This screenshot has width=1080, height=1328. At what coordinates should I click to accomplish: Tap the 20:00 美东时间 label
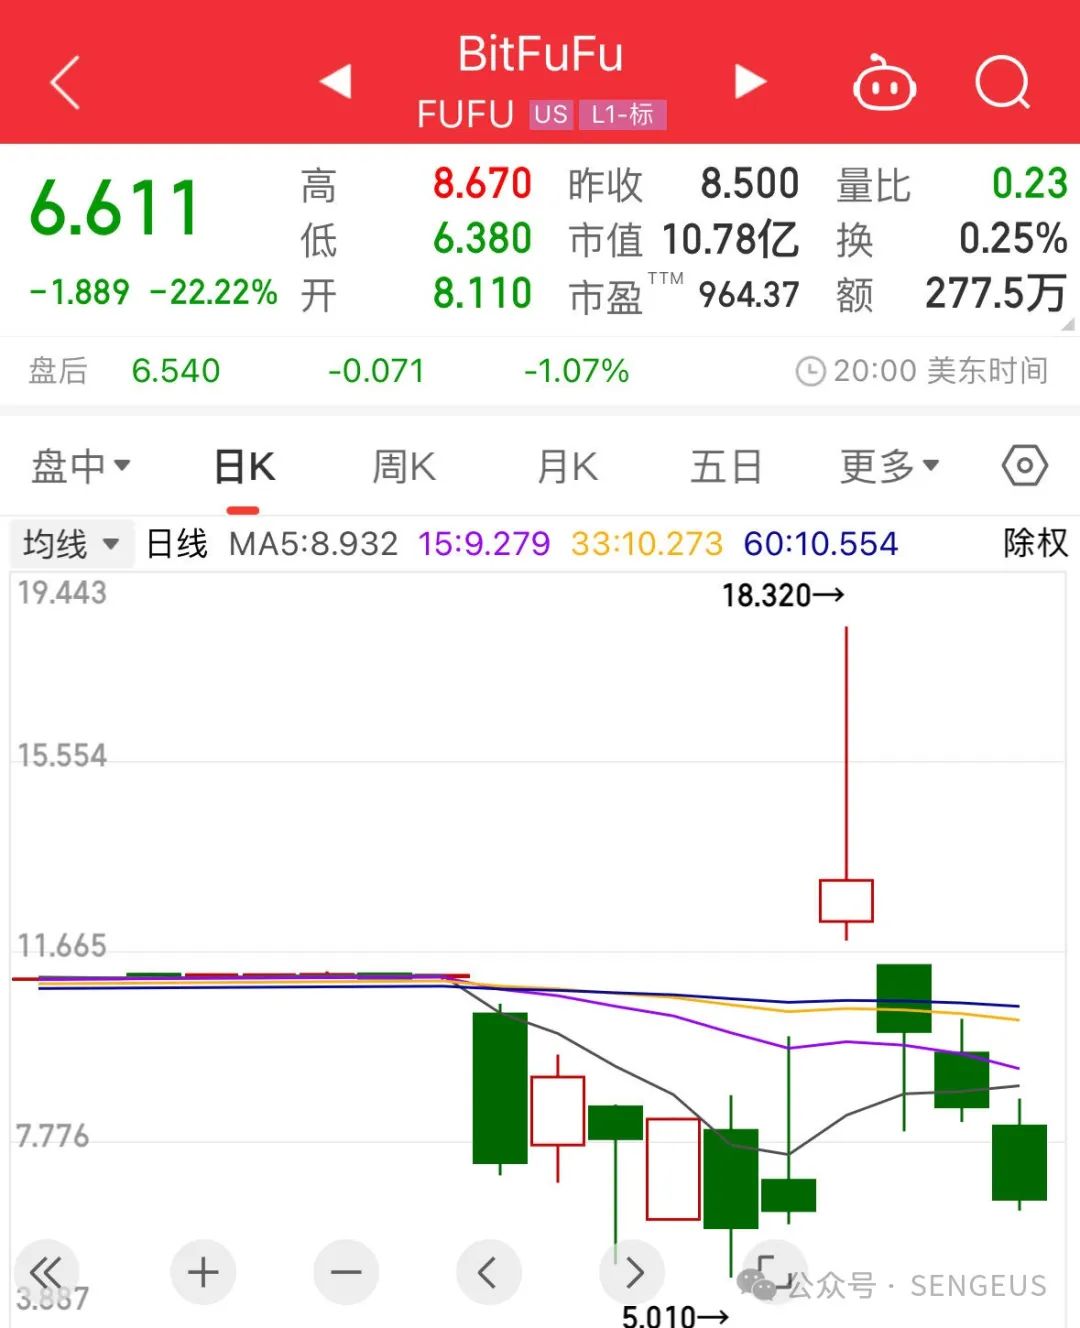click(x=941, y=371)
